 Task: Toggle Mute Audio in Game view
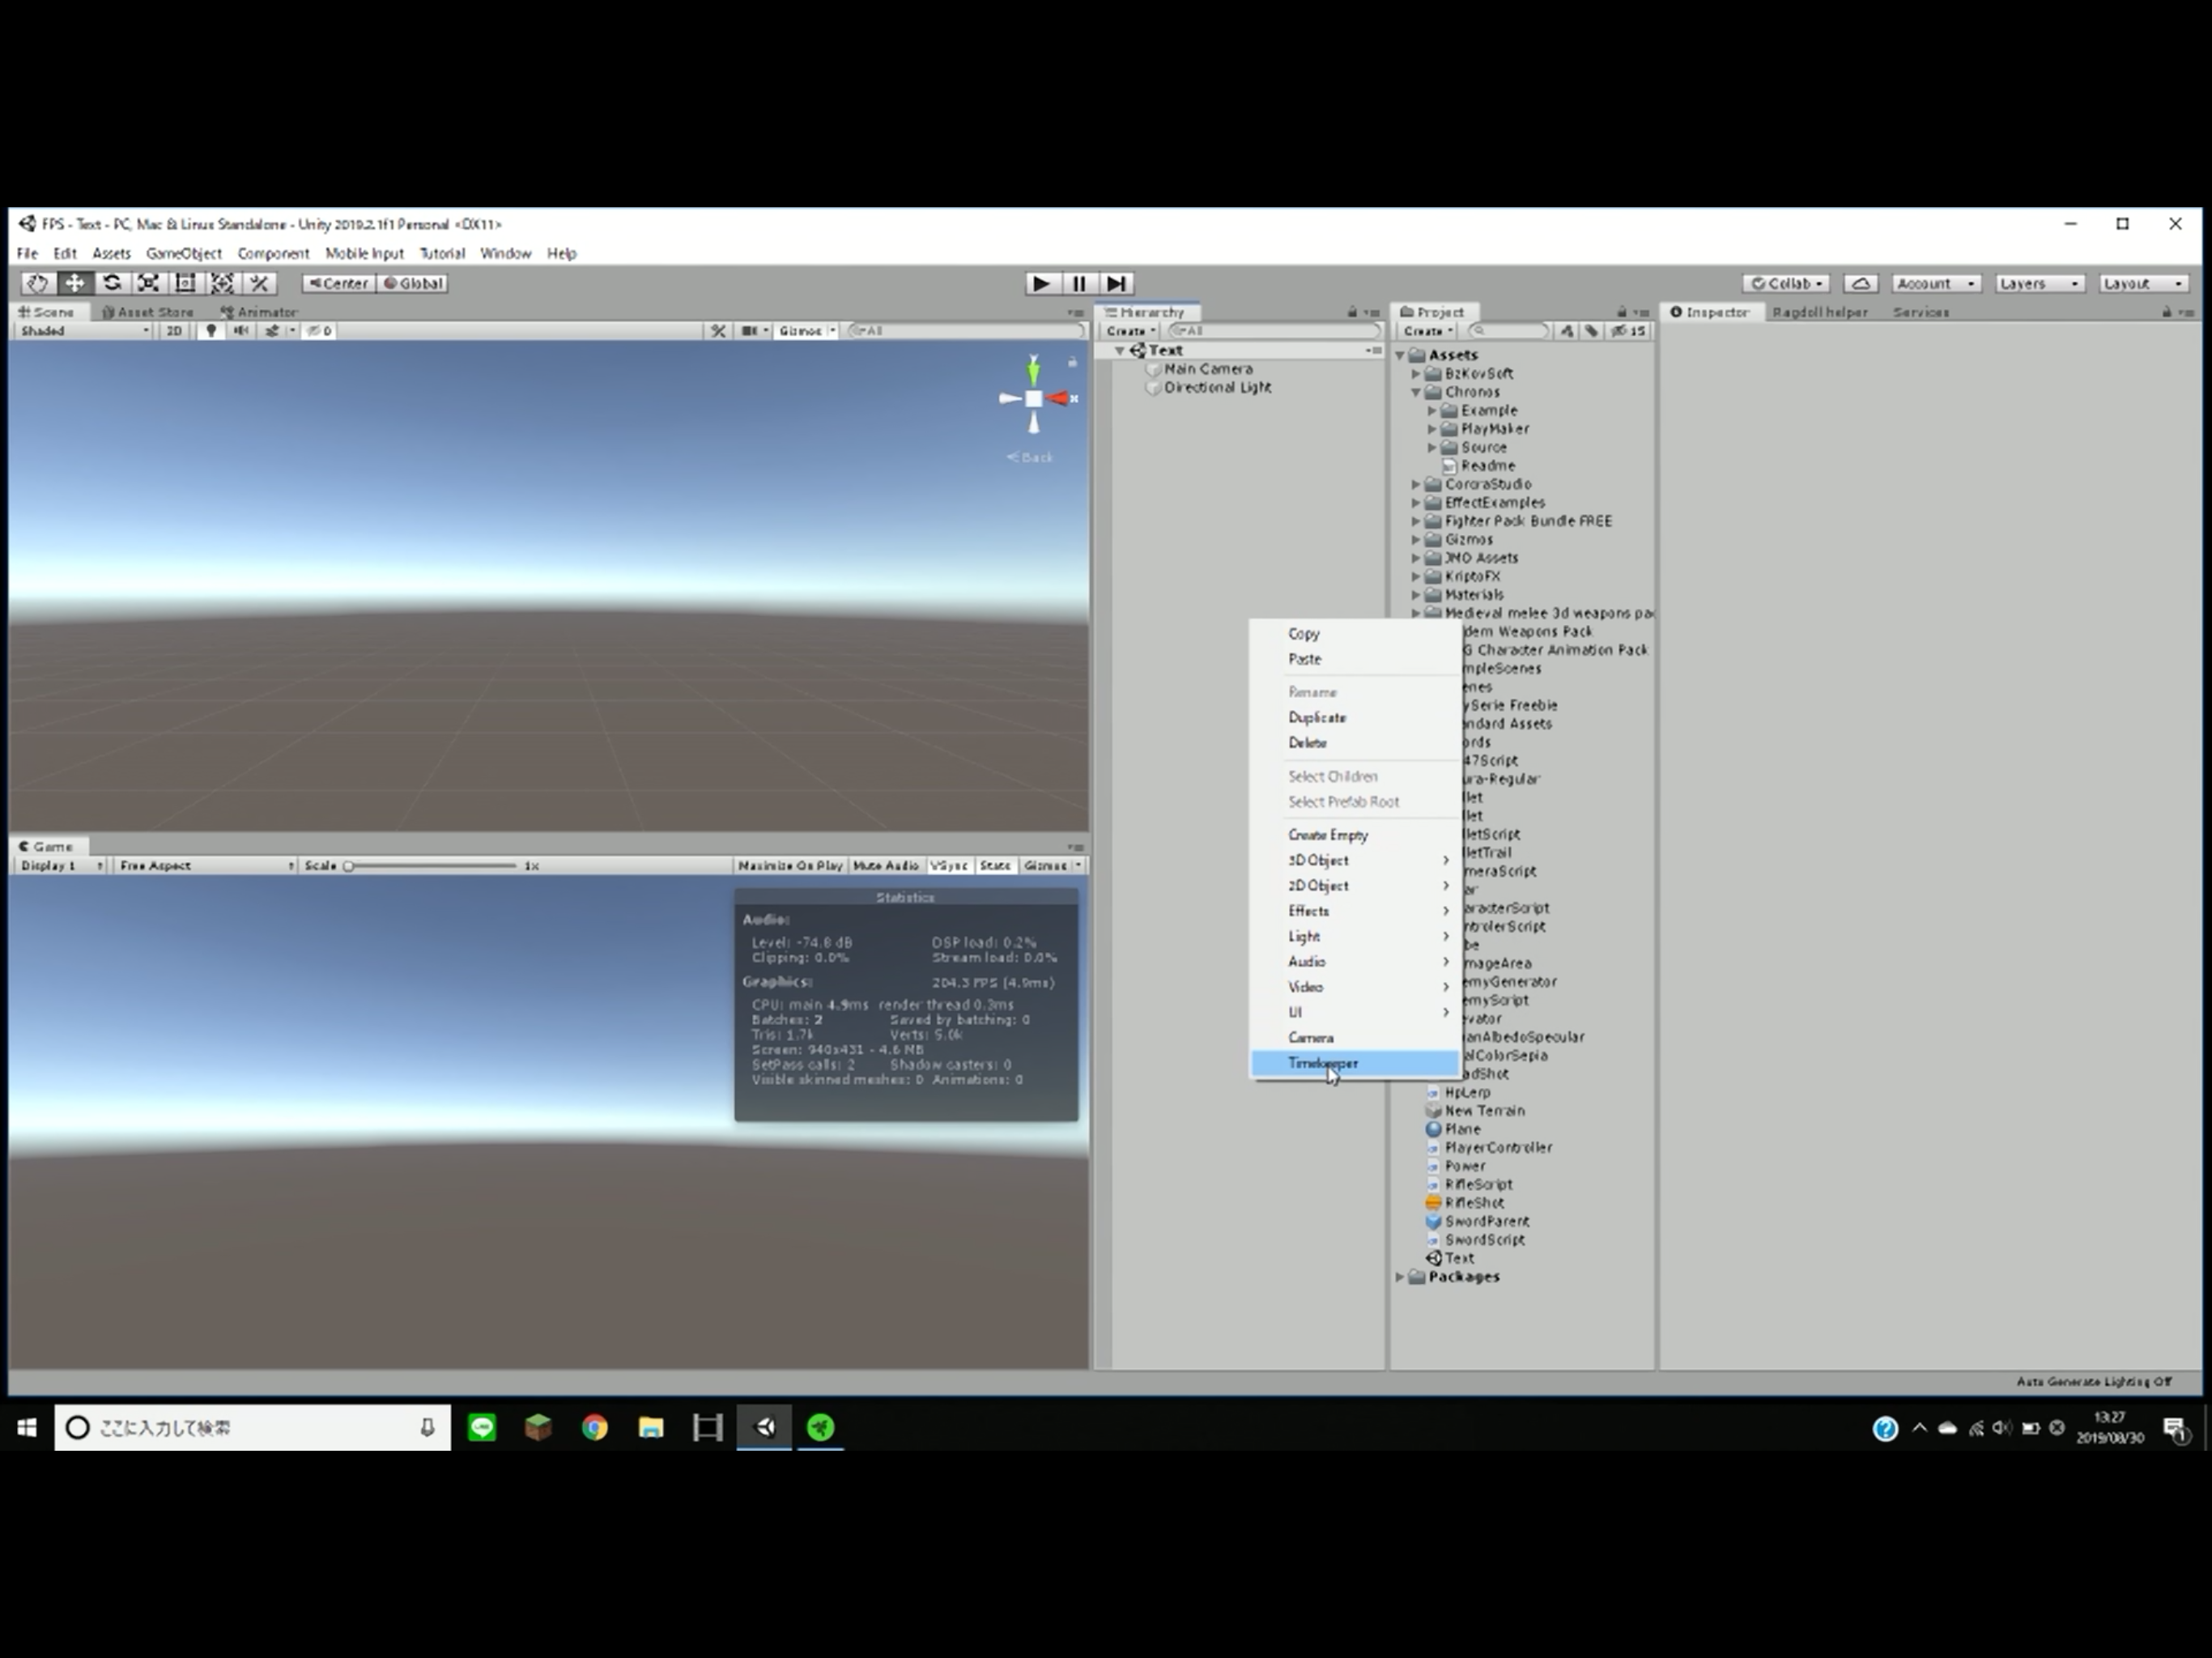[x=885, y=865]
